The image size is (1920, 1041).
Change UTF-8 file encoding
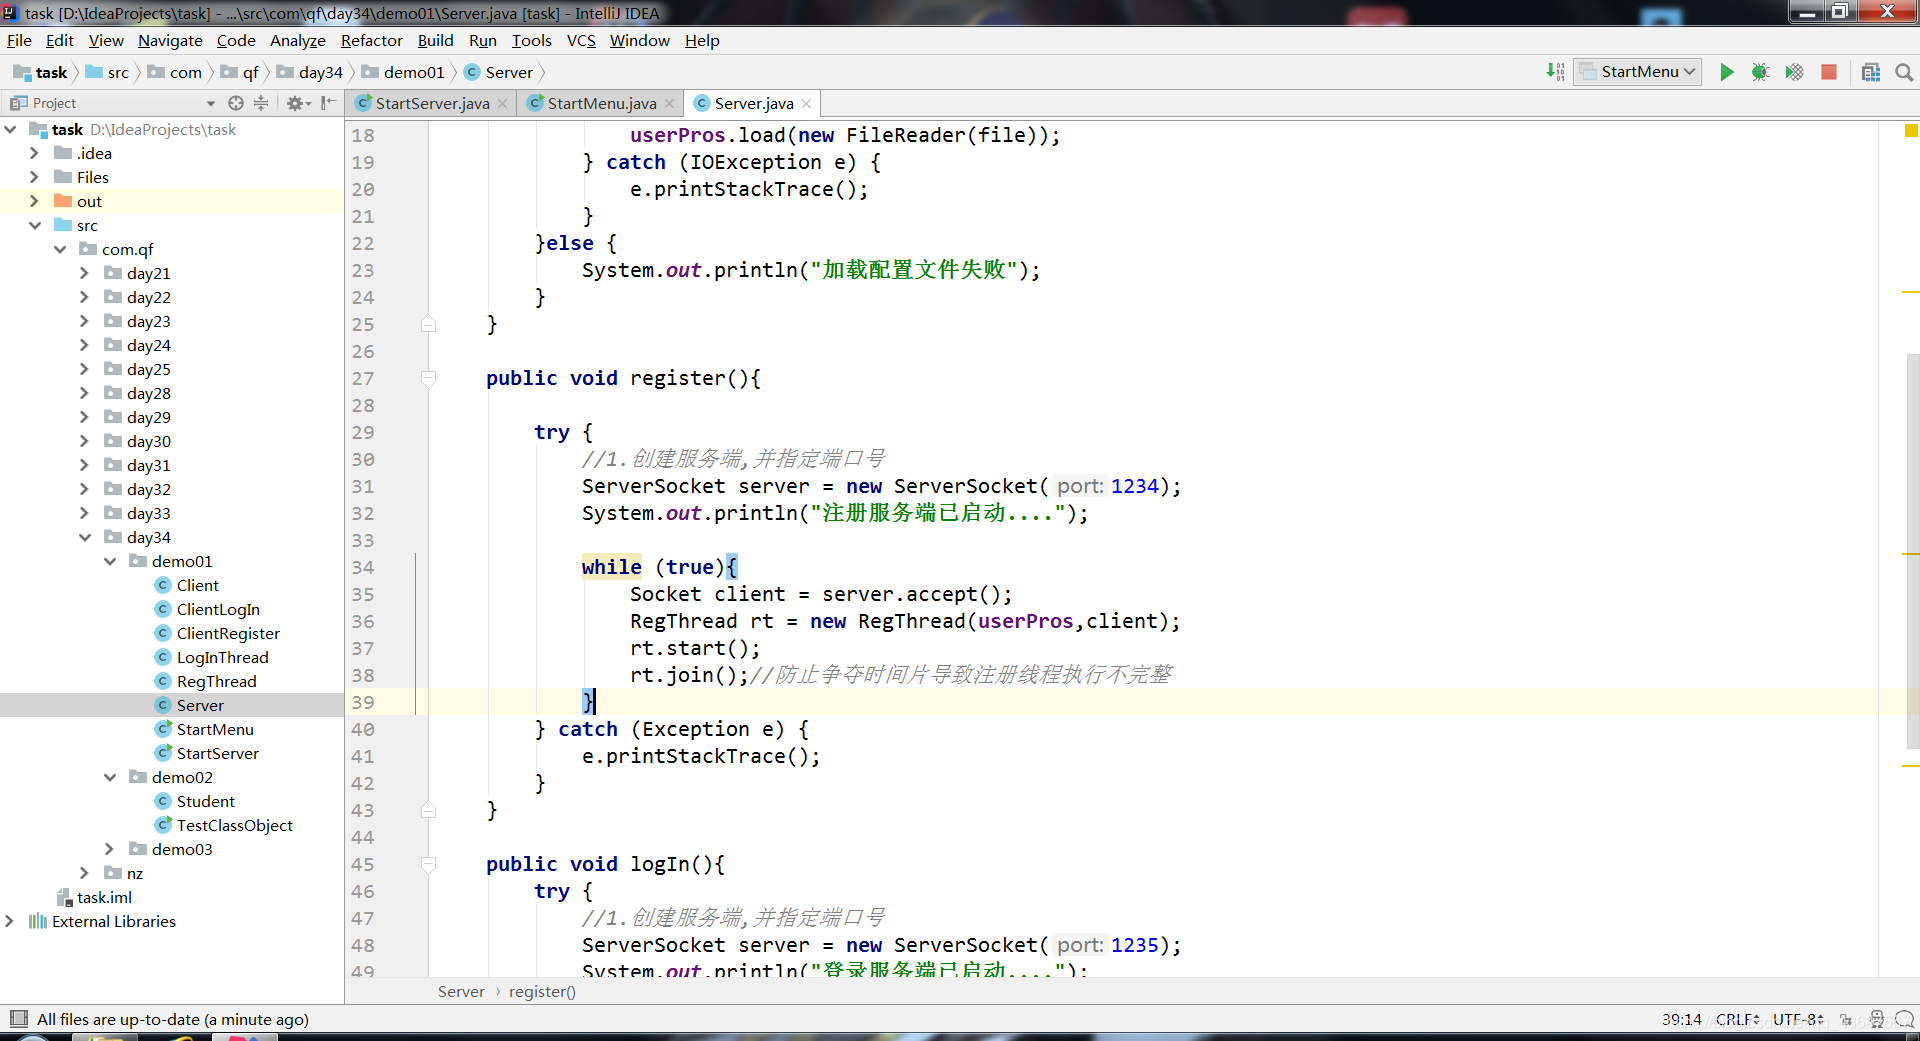1798,1020
